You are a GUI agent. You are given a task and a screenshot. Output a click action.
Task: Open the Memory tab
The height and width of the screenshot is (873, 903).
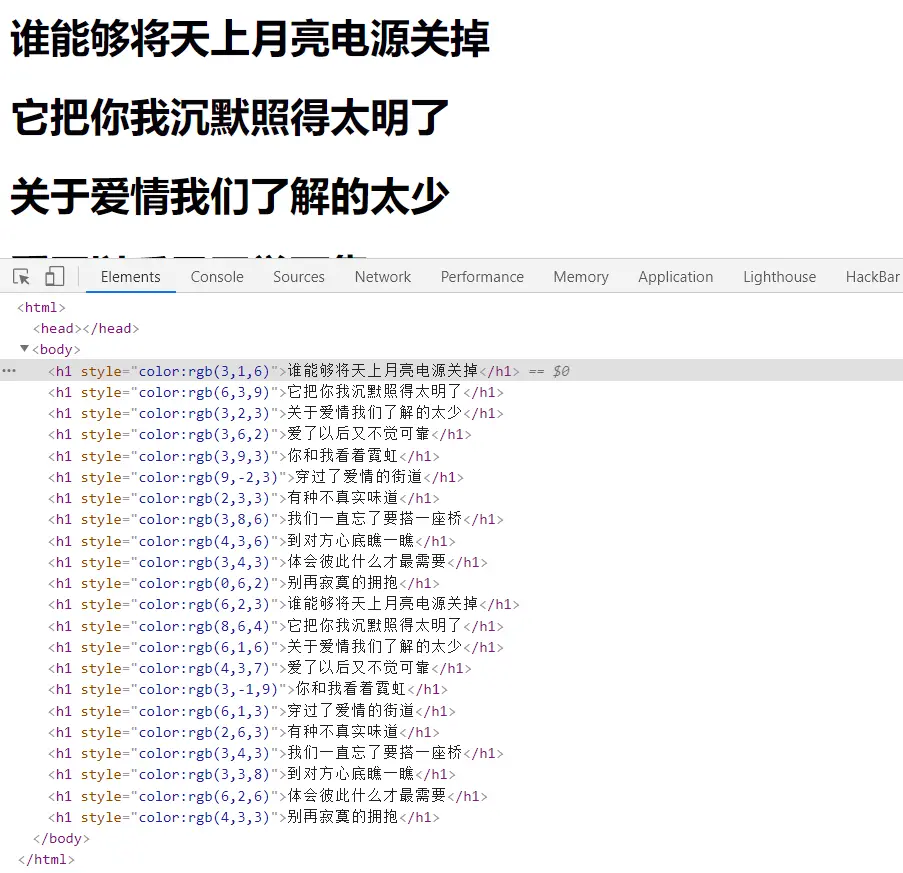(x=580, y=277)
